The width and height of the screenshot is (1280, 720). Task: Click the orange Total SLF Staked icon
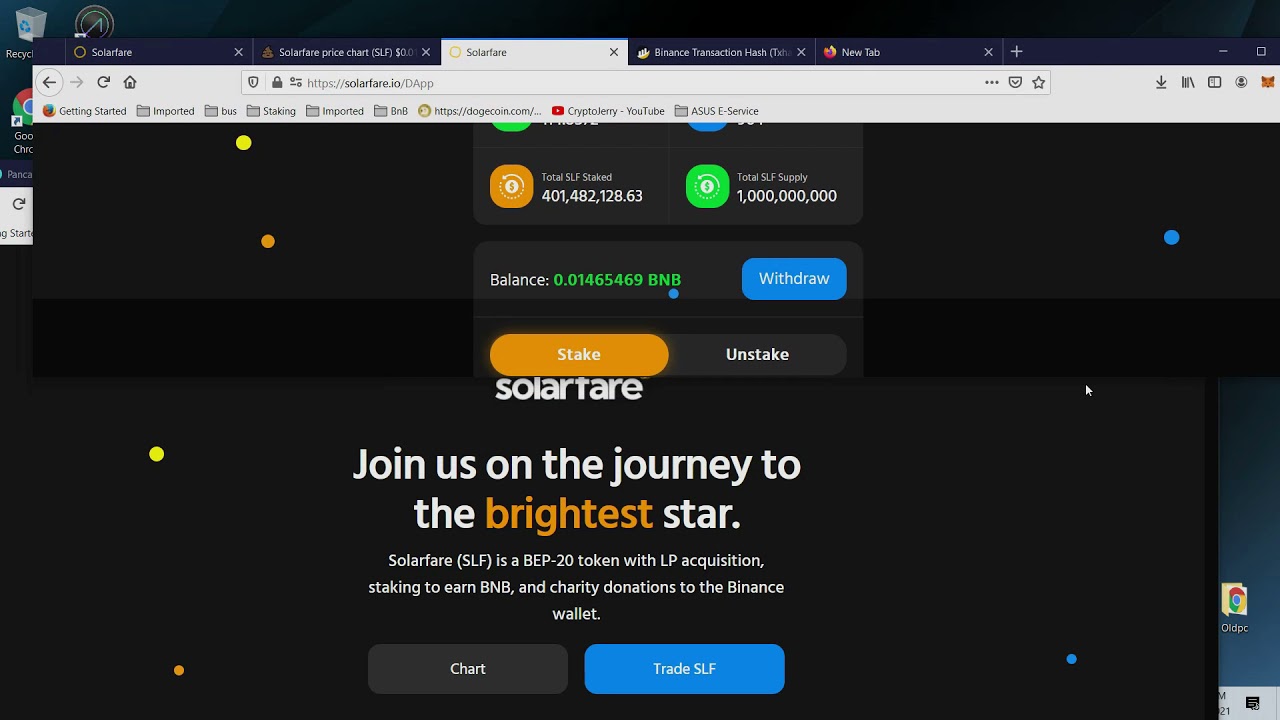pyautogui.click(x=511, y=186)
